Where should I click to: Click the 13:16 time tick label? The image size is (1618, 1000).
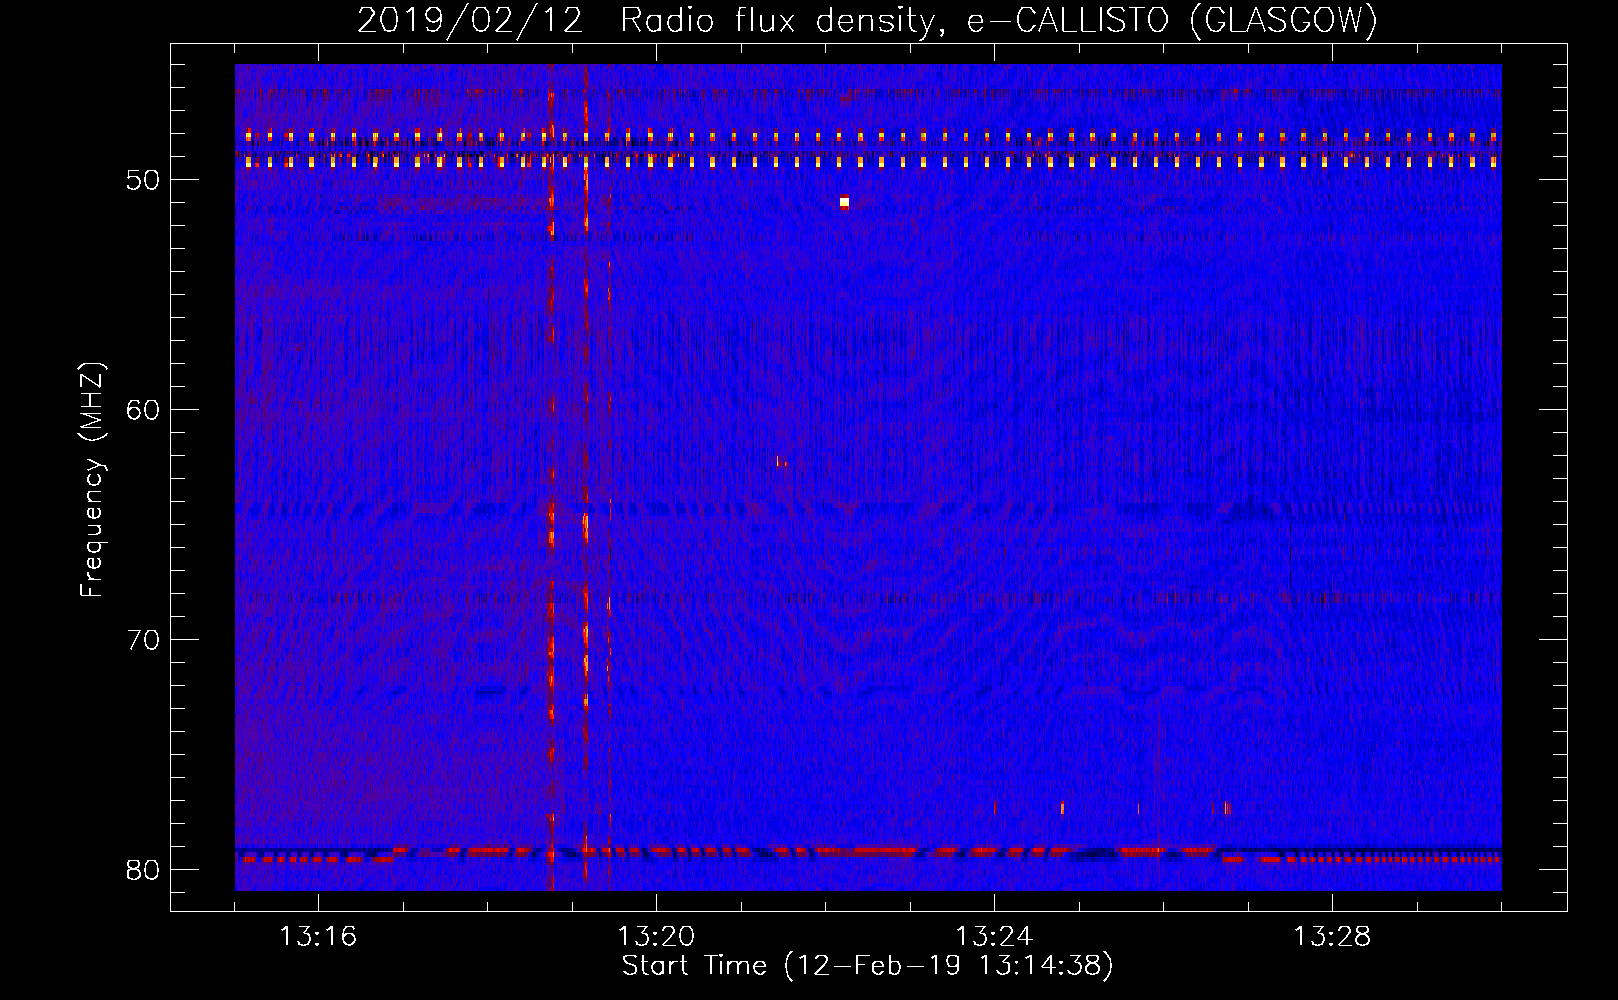pyautogui.click(x=318, y=937)
